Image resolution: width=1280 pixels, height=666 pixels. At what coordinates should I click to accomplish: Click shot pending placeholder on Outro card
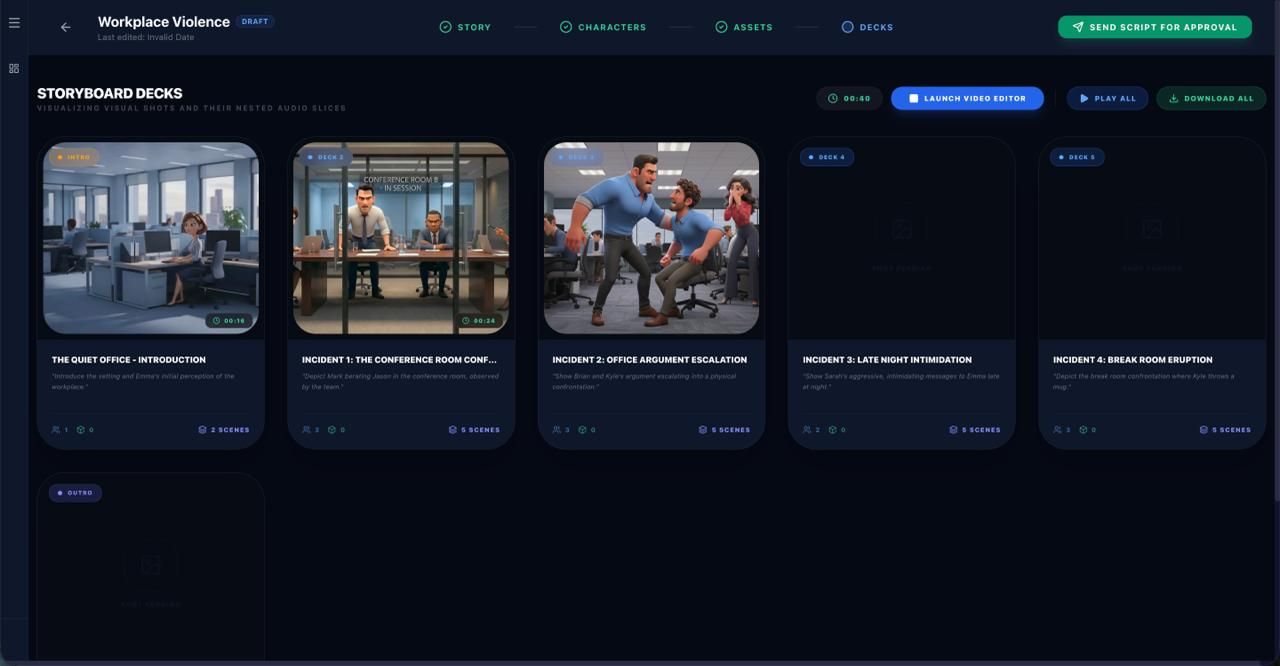point(151,576)
